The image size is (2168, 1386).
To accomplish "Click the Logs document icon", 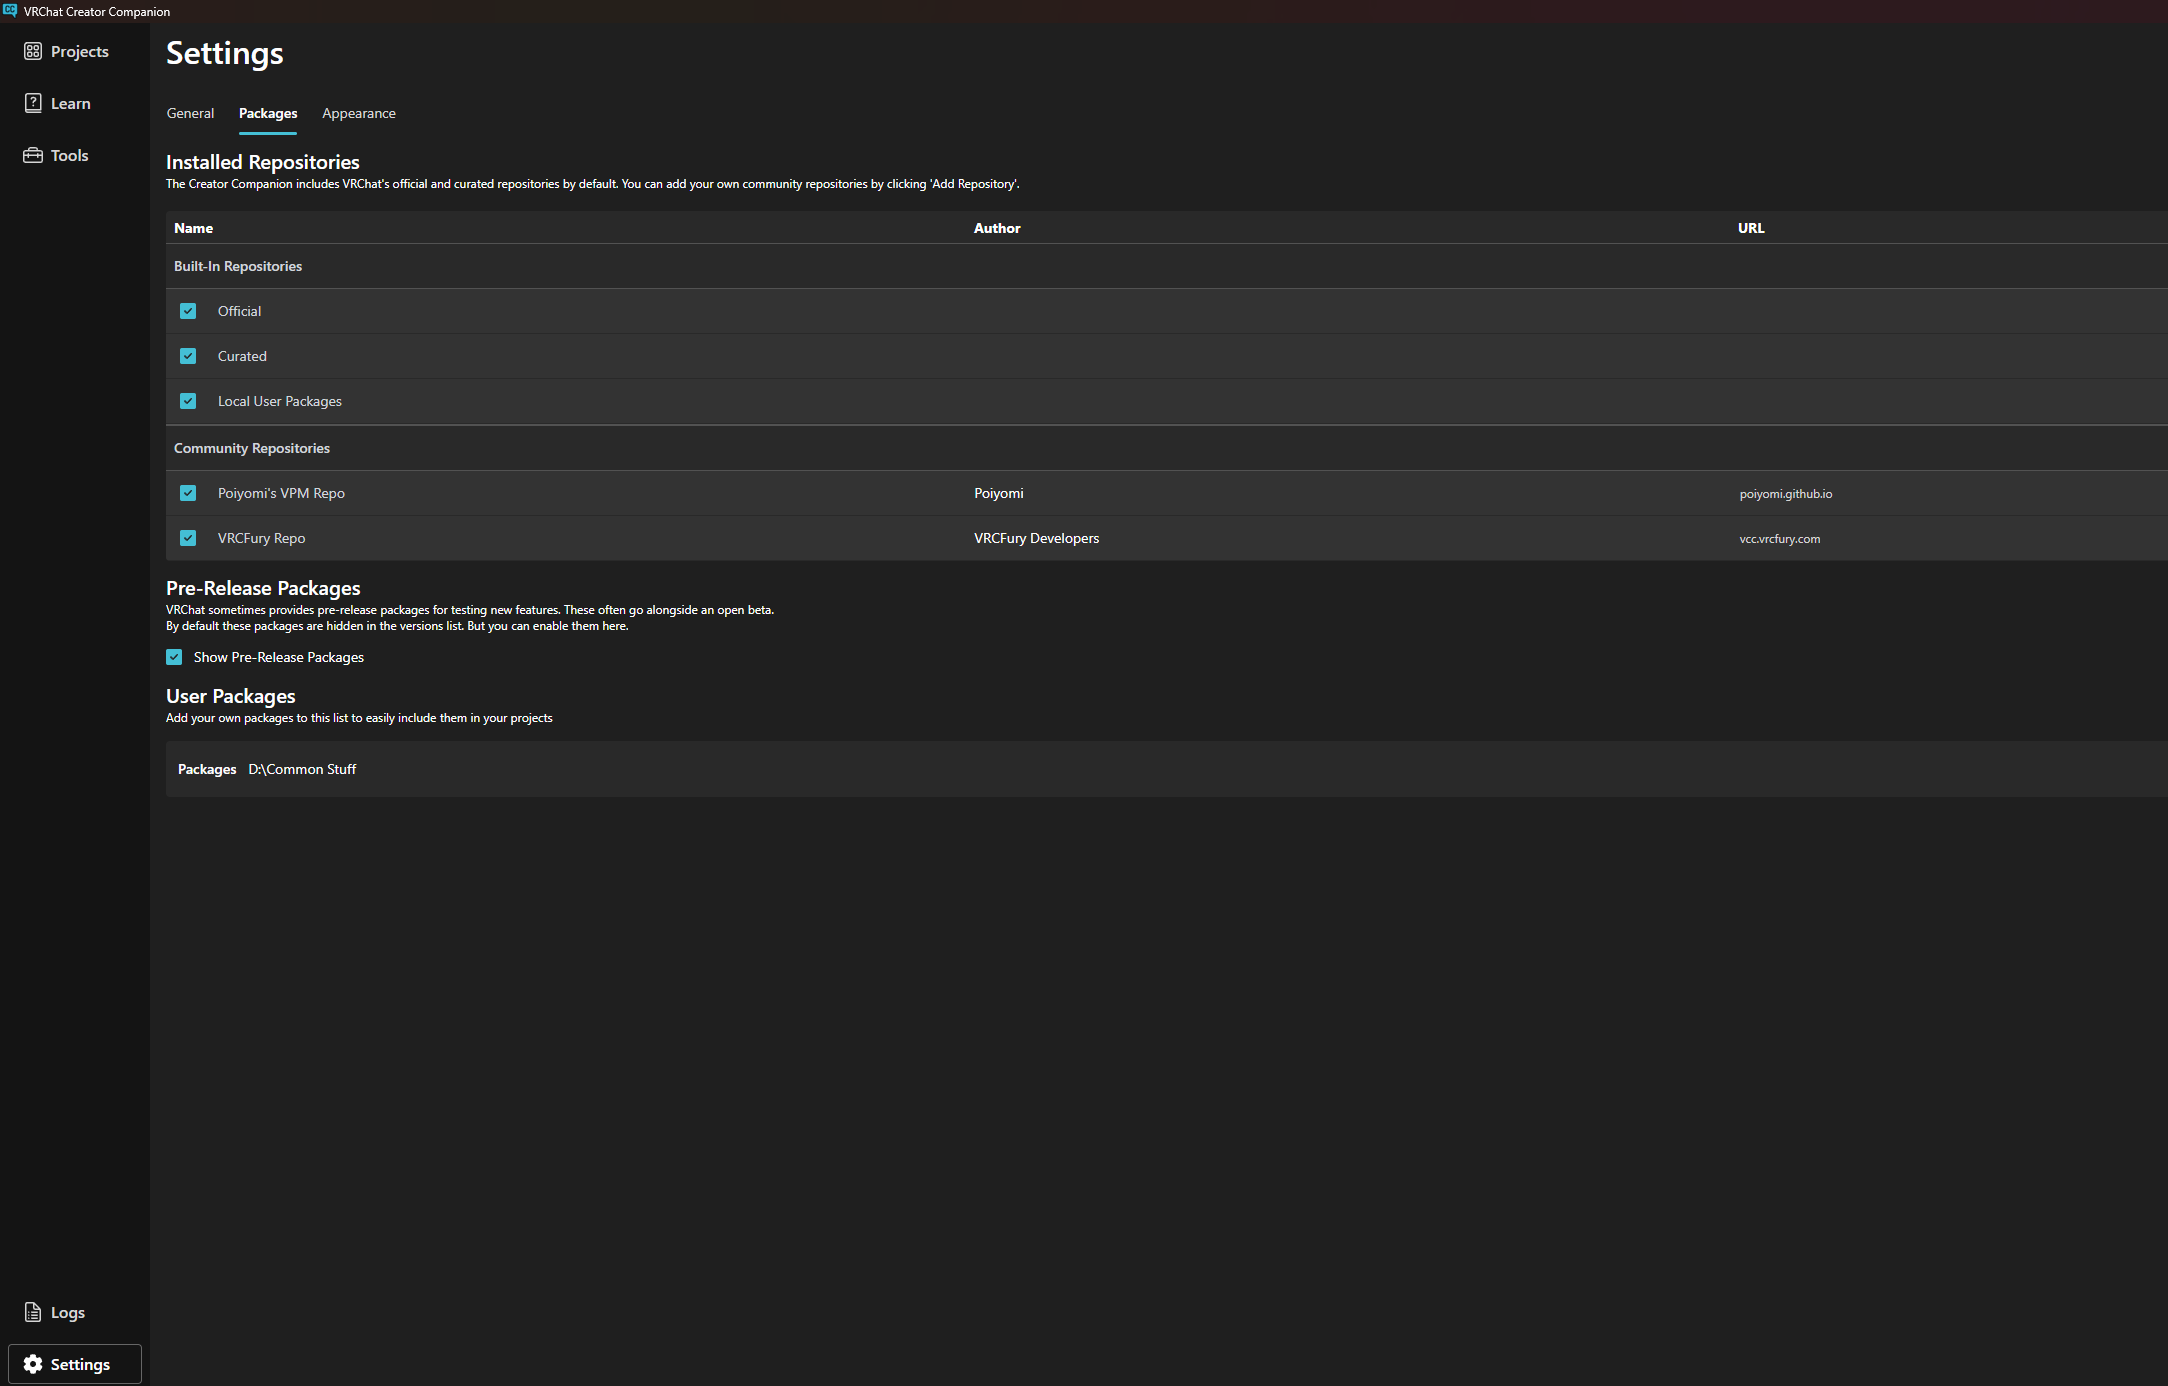I will tap(33, 1312).
